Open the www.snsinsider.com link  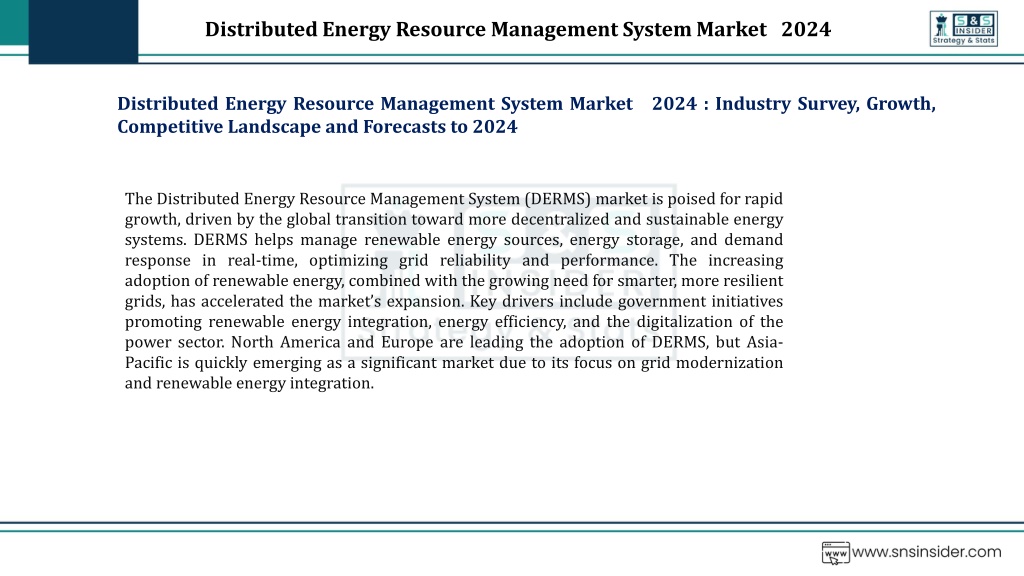click(x=926, y=552)
